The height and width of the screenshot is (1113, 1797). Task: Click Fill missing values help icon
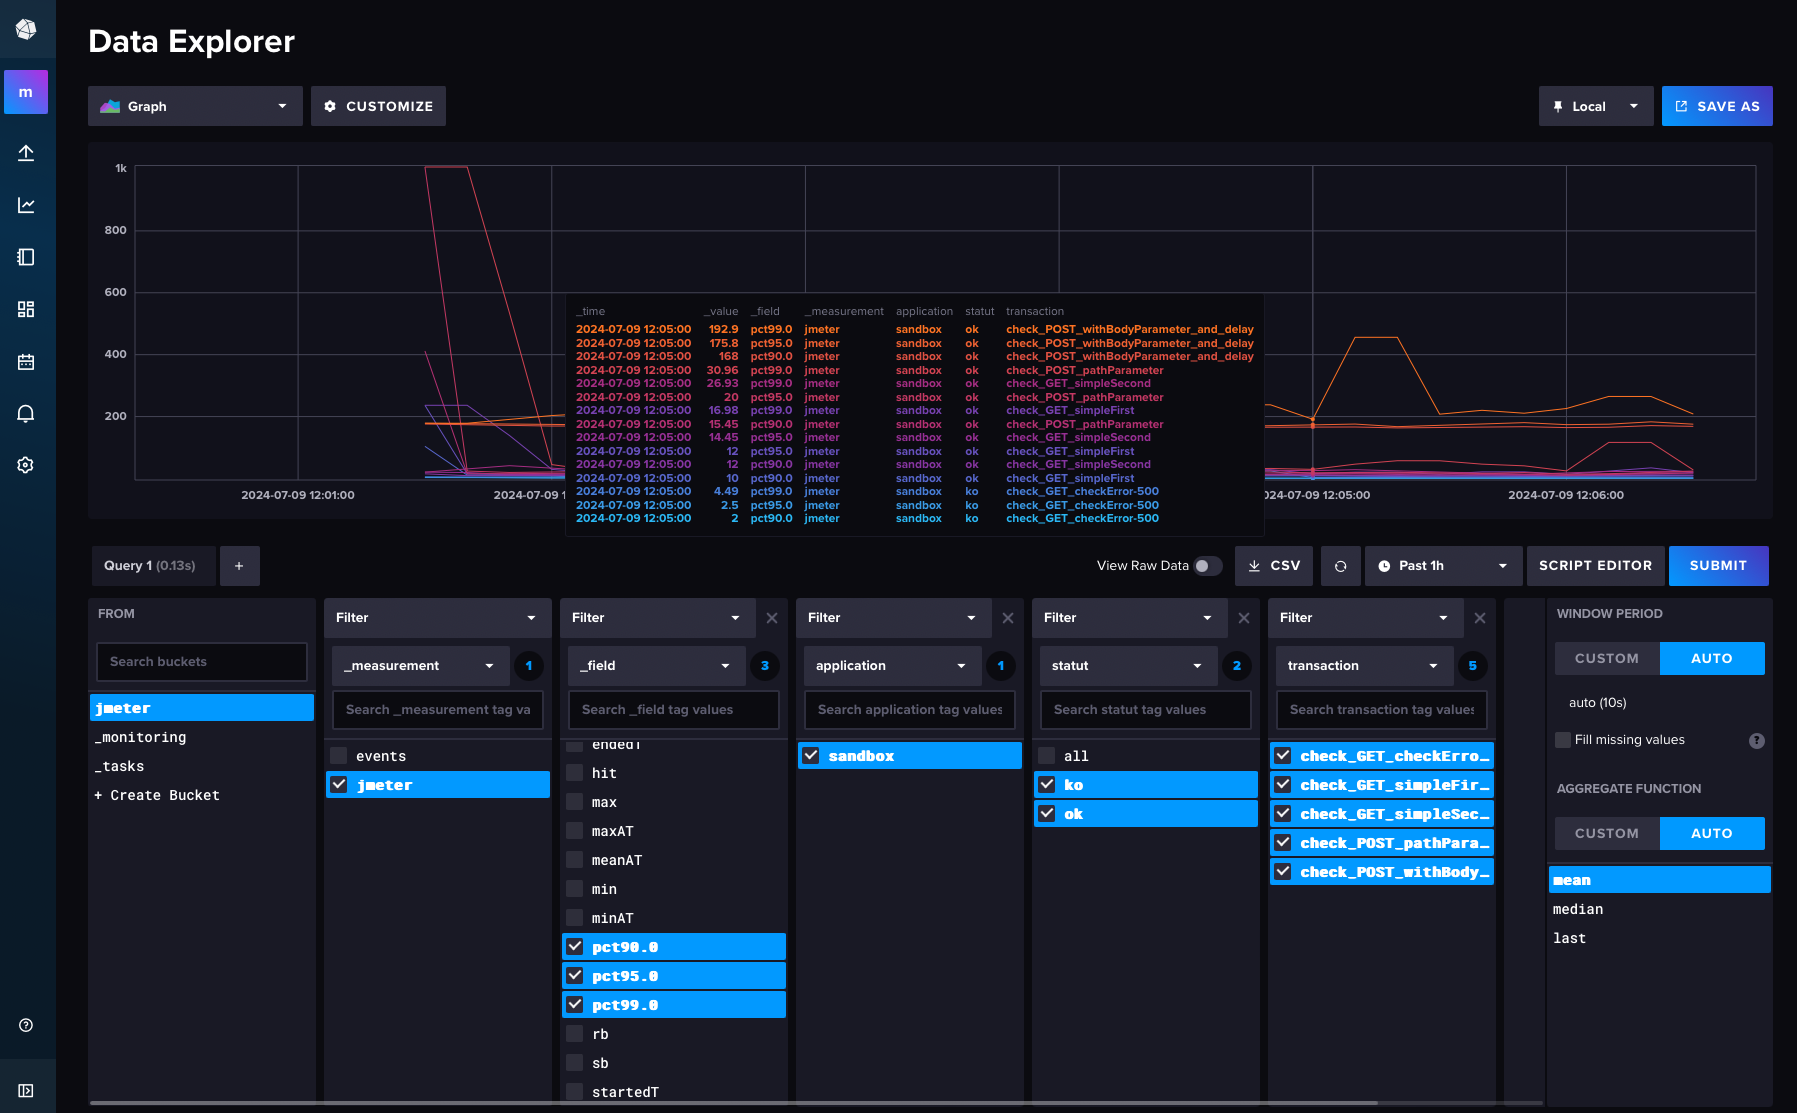[x=1757, y=741]
